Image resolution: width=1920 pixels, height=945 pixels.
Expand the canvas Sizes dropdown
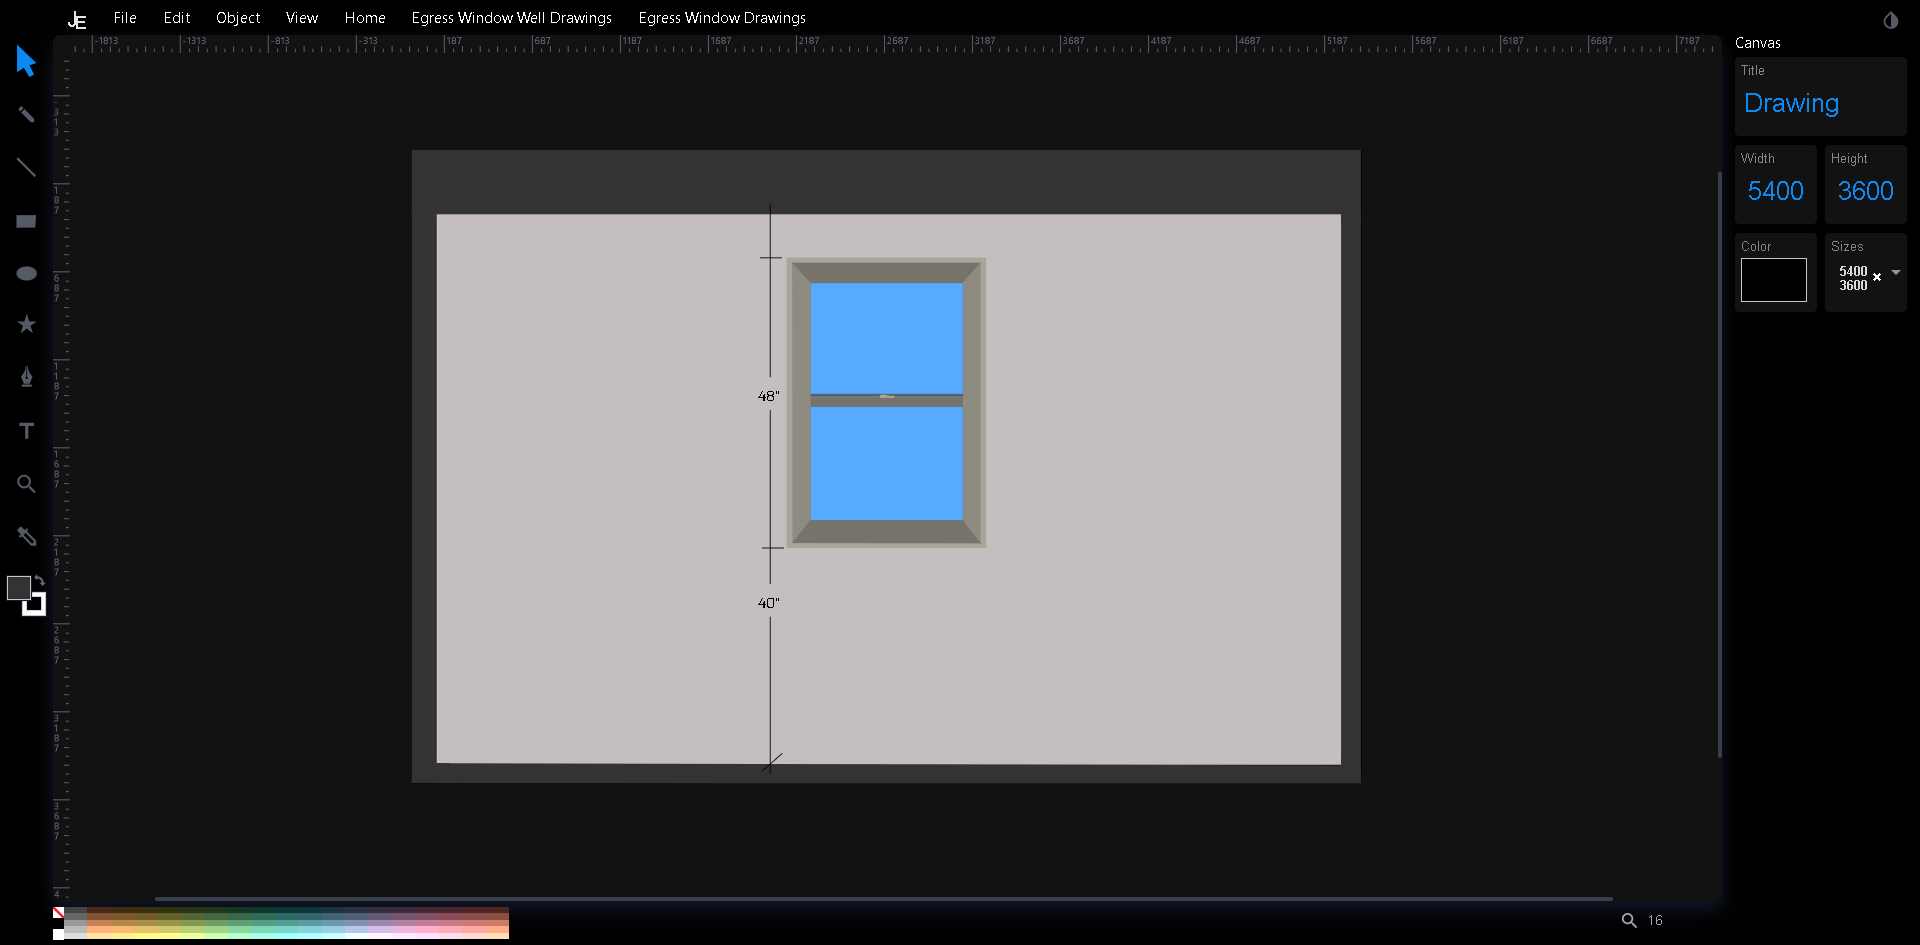tap(1895, 273)
